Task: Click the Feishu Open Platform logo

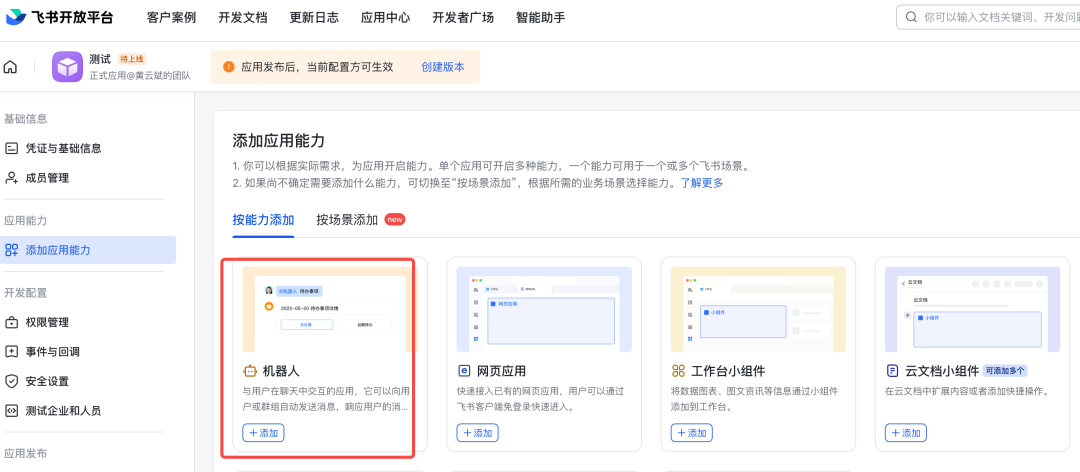Action: tap(59, 18)
